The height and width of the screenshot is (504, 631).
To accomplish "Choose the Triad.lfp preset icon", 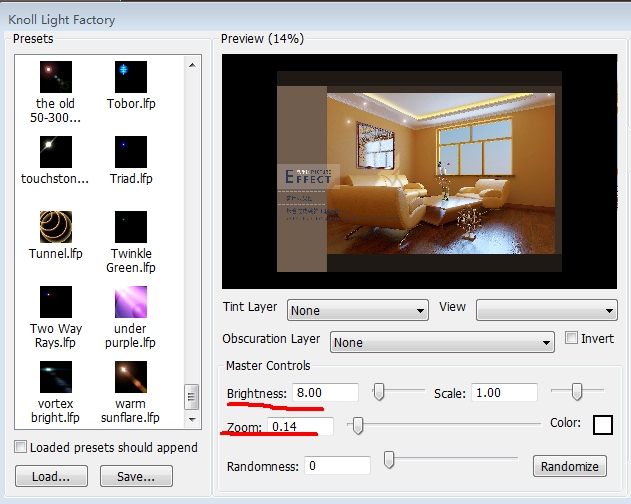I will (131, 152).
